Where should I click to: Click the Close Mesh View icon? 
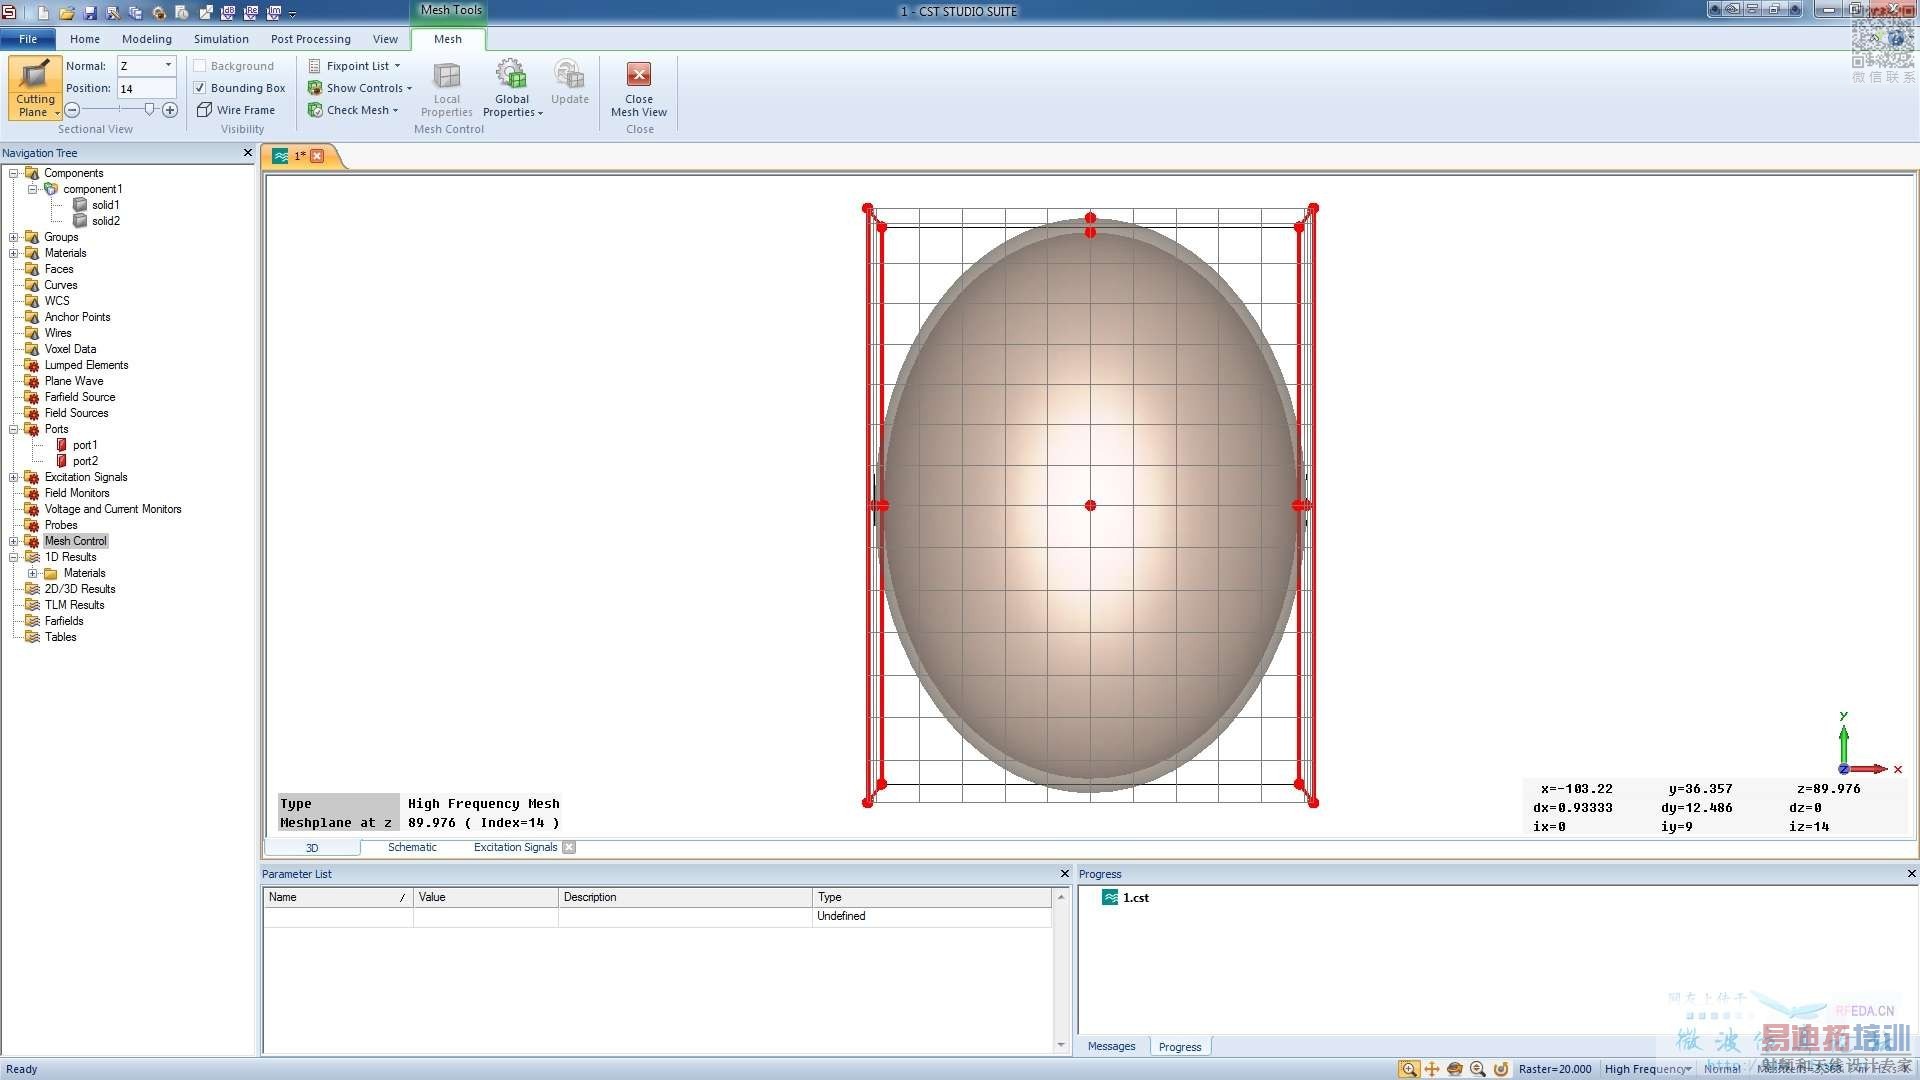(638, 75)
